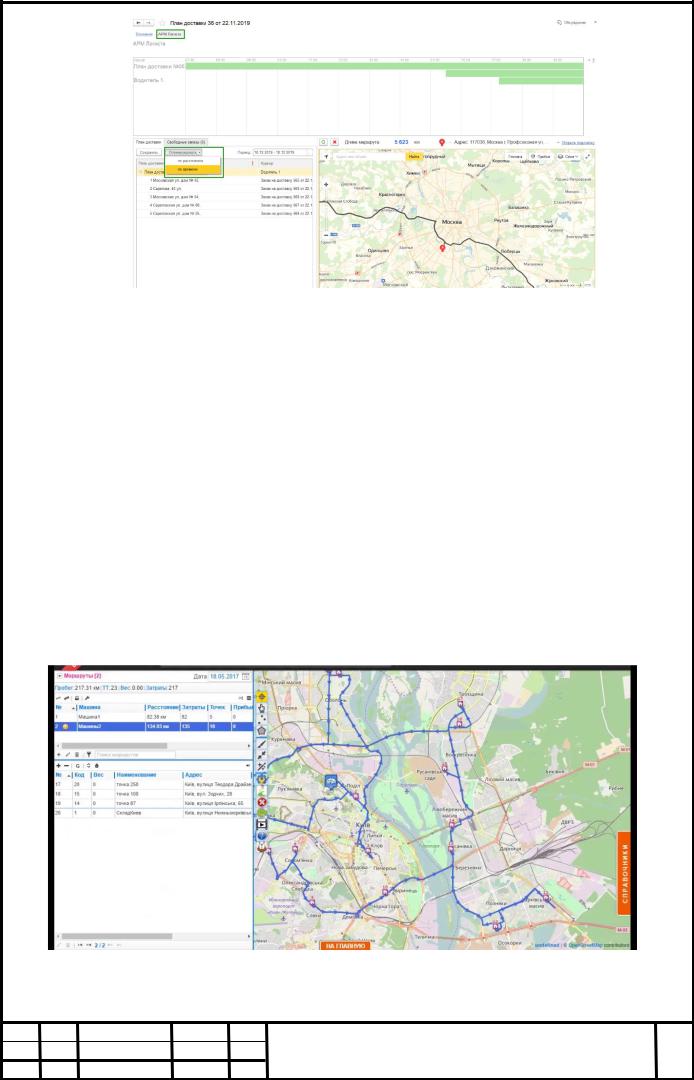Select the hand pointer tool on map toolbar
The image size is (694, 1080).
coord(262,708)
